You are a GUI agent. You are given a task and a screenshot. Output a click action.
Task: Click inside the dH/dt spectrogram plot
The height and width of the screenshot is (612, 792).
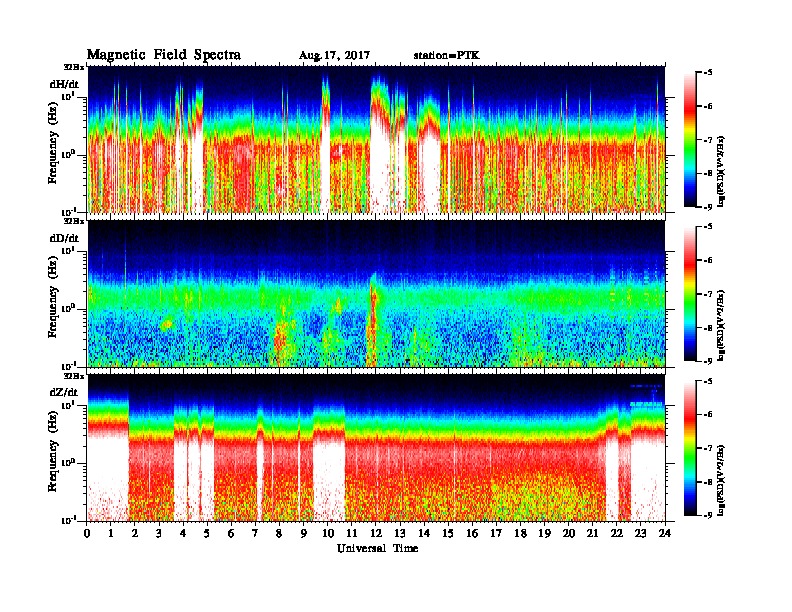[376, 139]
